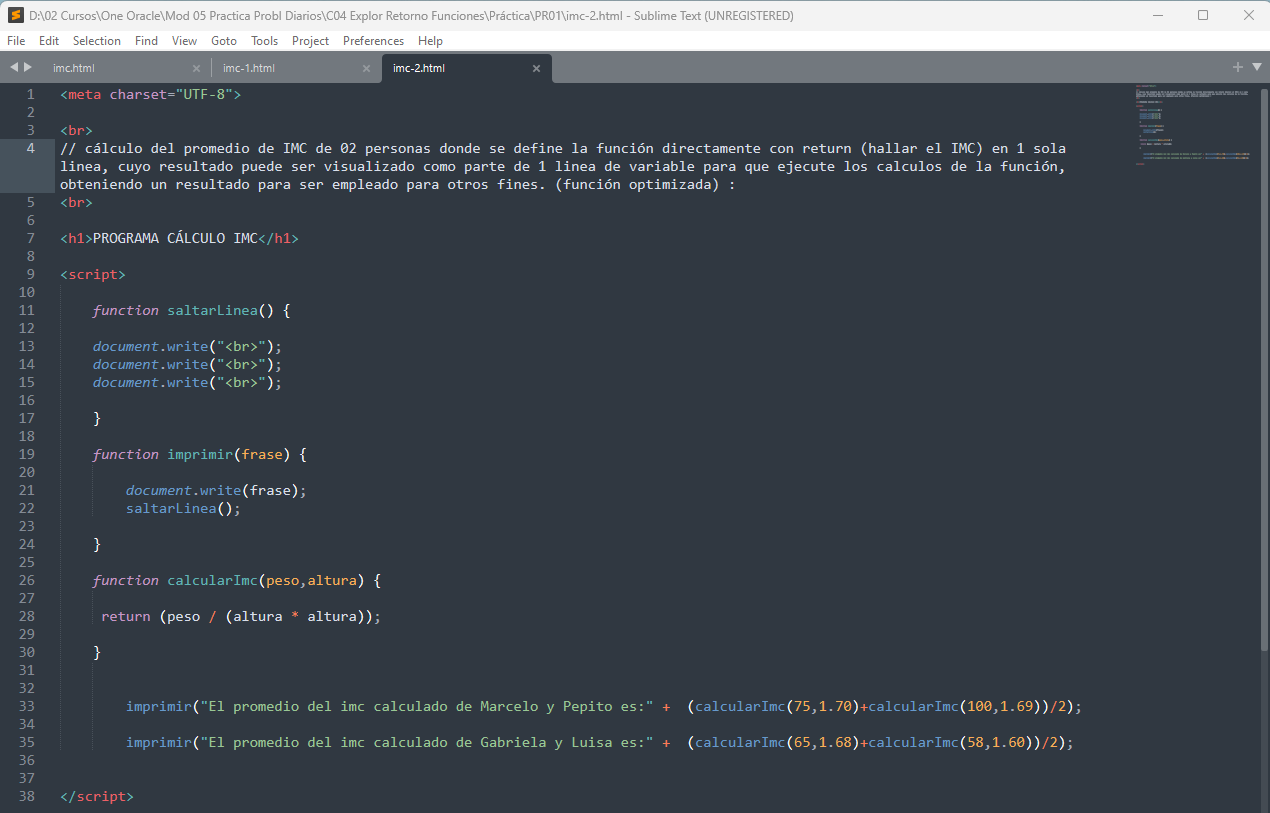The height and width of the screenshot is (813, 1270).
Task: Click the "PROGRAMA CÁLCULO IMC" heading text
Action: tap(175, 238)
